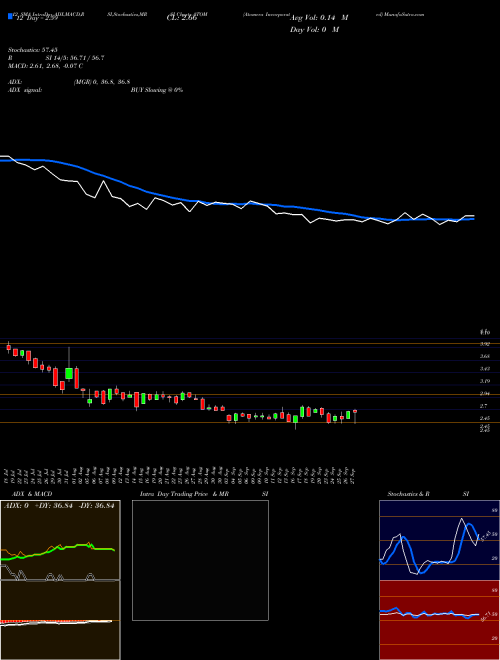Viewport: 500px width, 660px height.
Task: Click the 'MACD: 2.61, 2.68, -0.07 C' line
Action: (x=45, y=66)
